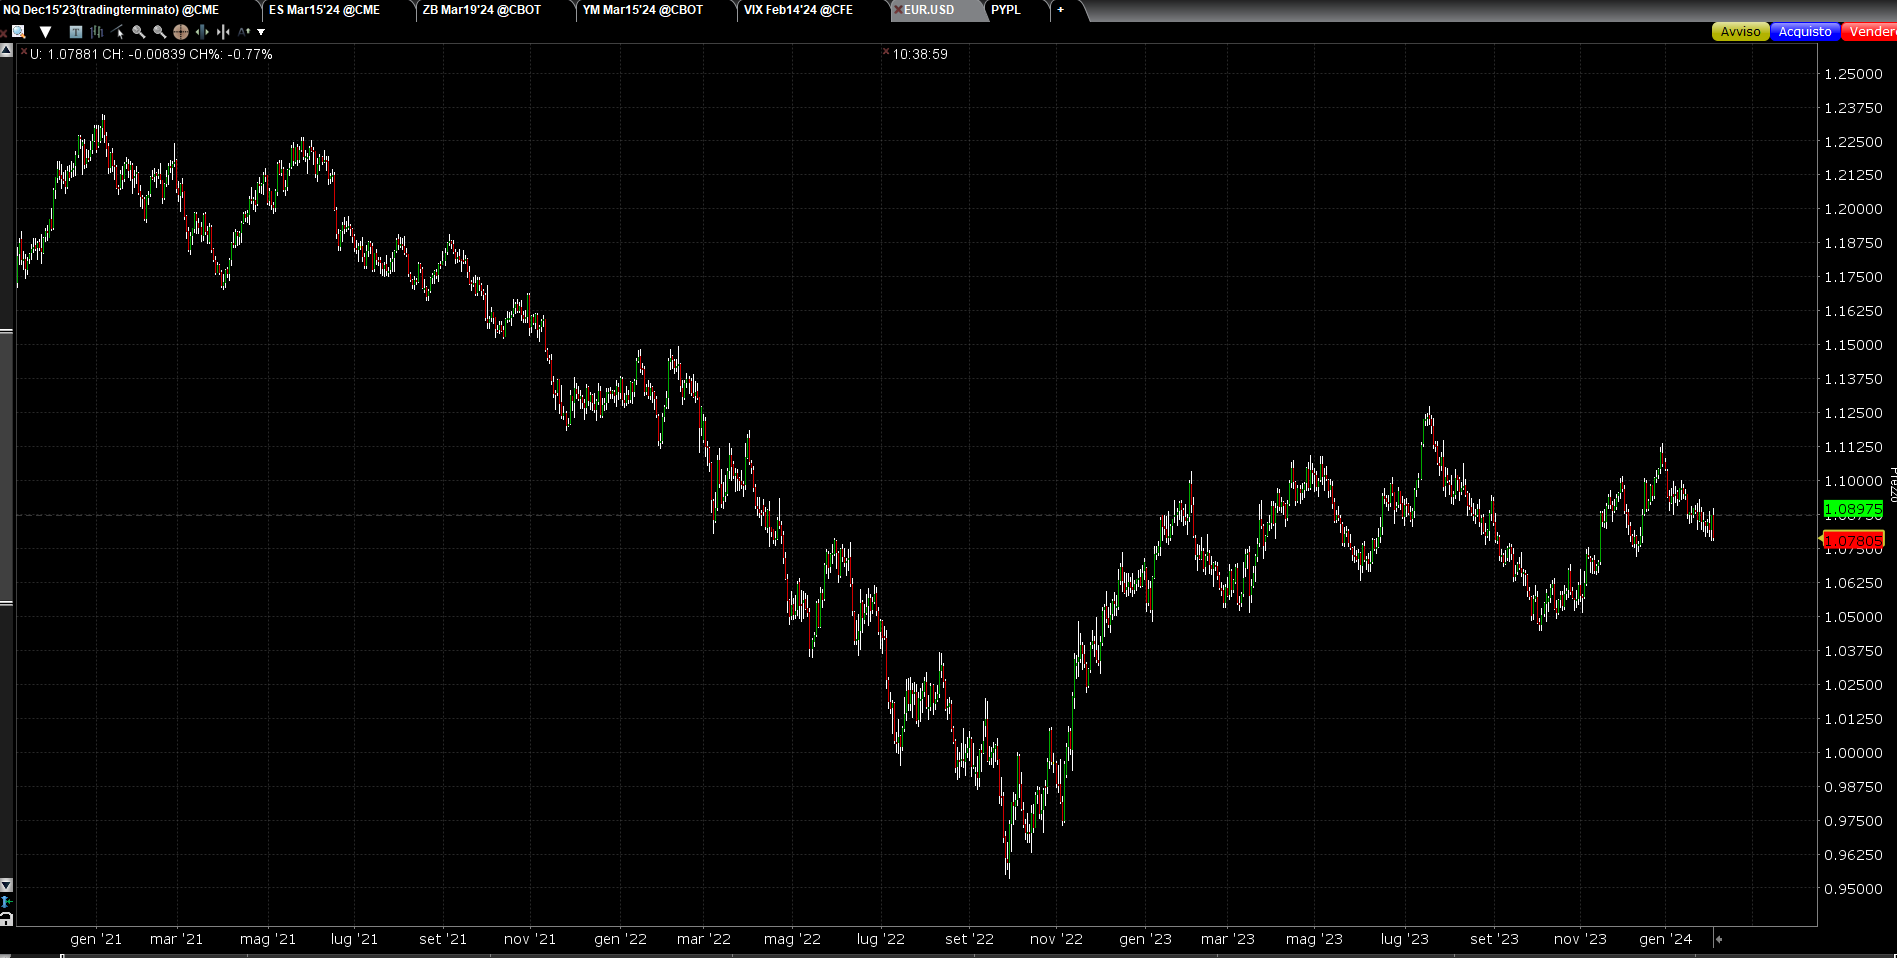The height and width of the screenshot is (958, 1897).
Task: Click the compress bars horizontally icon
Action: (223, 32)
